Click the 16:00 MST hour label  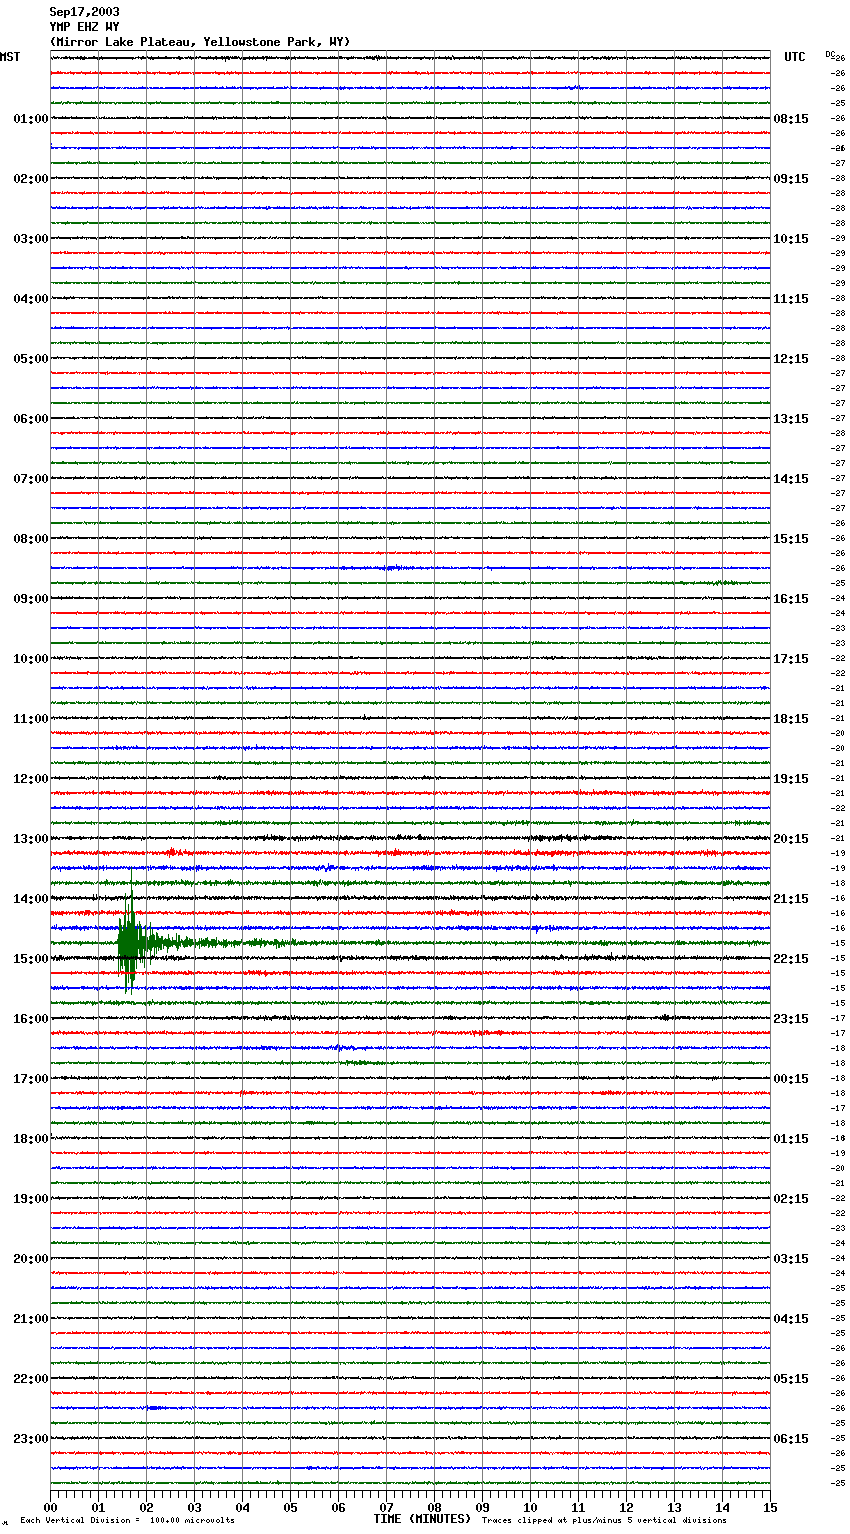(31, 1019)
